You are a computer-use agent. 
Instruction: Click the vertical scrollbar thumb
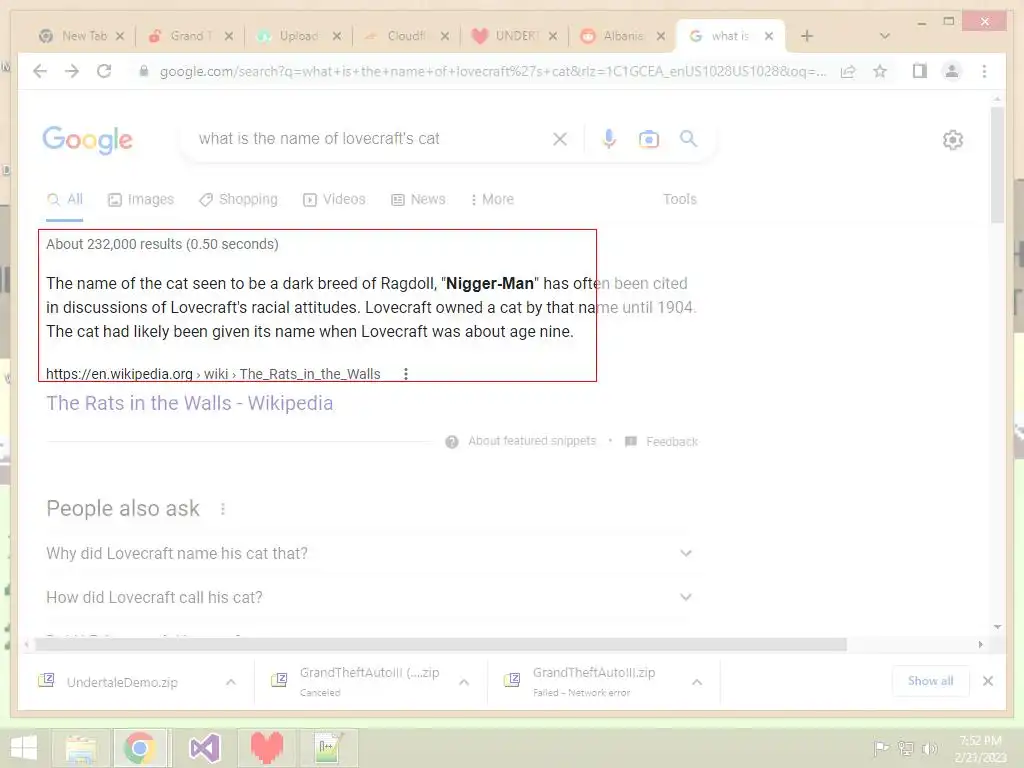997,165
